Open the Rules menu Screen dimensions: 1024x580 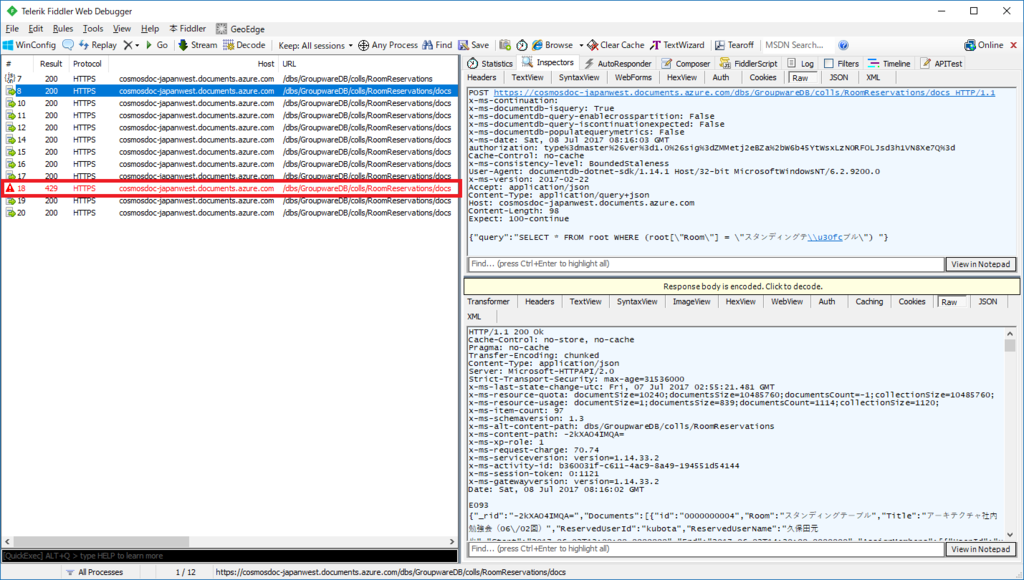tap(63, 29)
